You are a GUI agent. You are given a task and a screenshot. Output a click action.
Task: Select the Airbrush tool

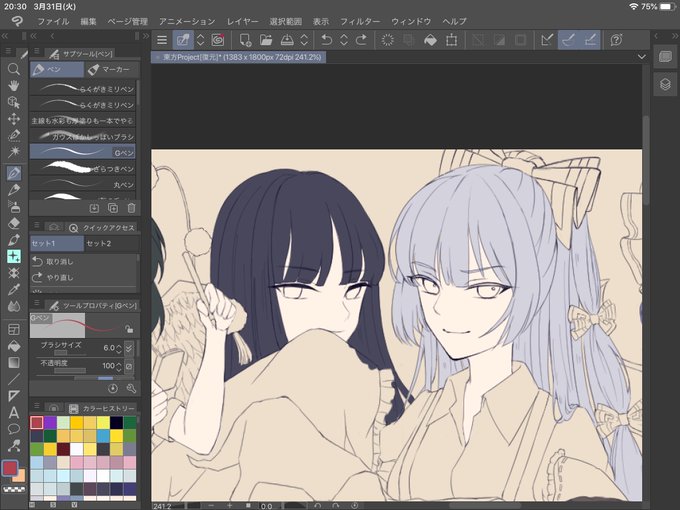point(14,206)
